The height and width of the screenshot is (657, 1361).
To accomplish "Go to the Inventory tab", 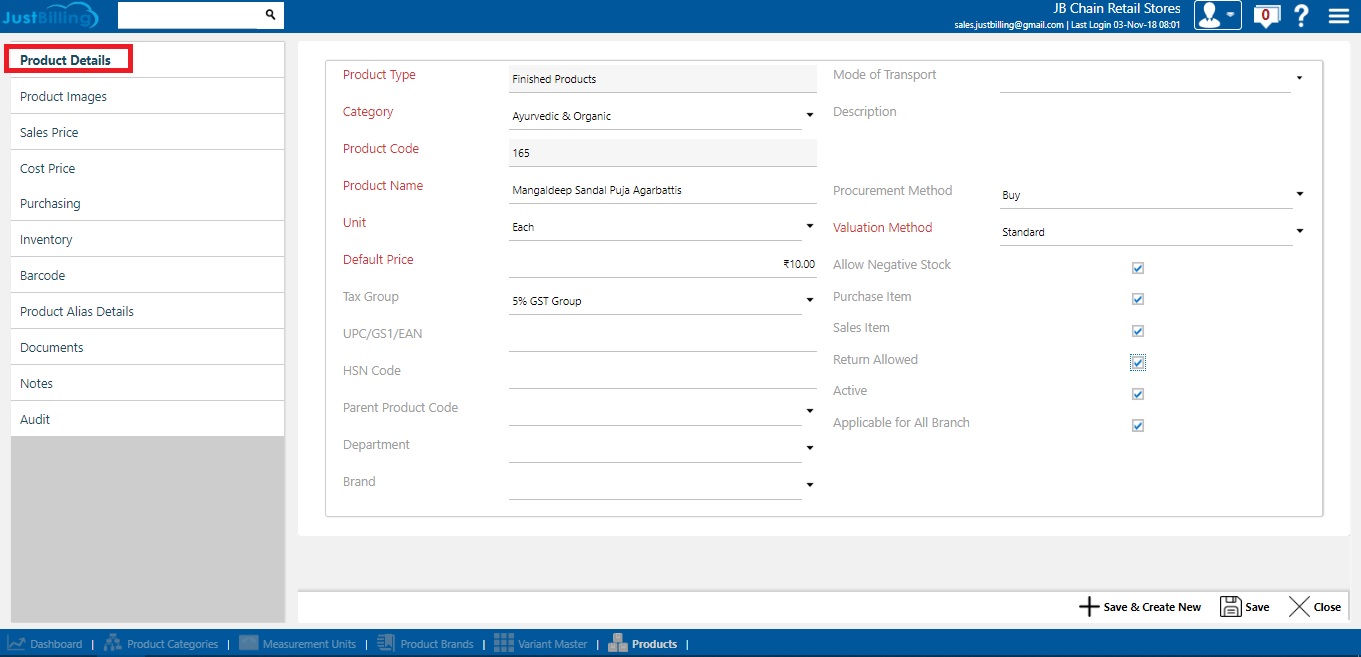I will [147, 240].
